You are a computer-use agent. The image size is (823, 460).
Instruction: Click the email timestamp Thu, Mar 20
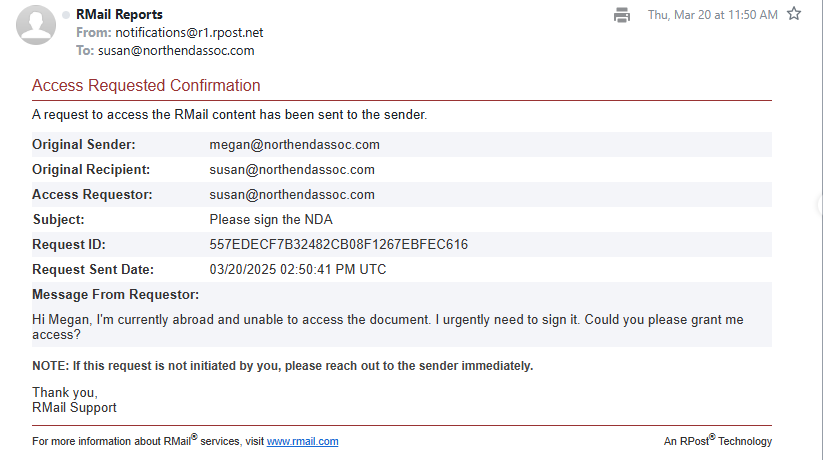coord(712,15)
